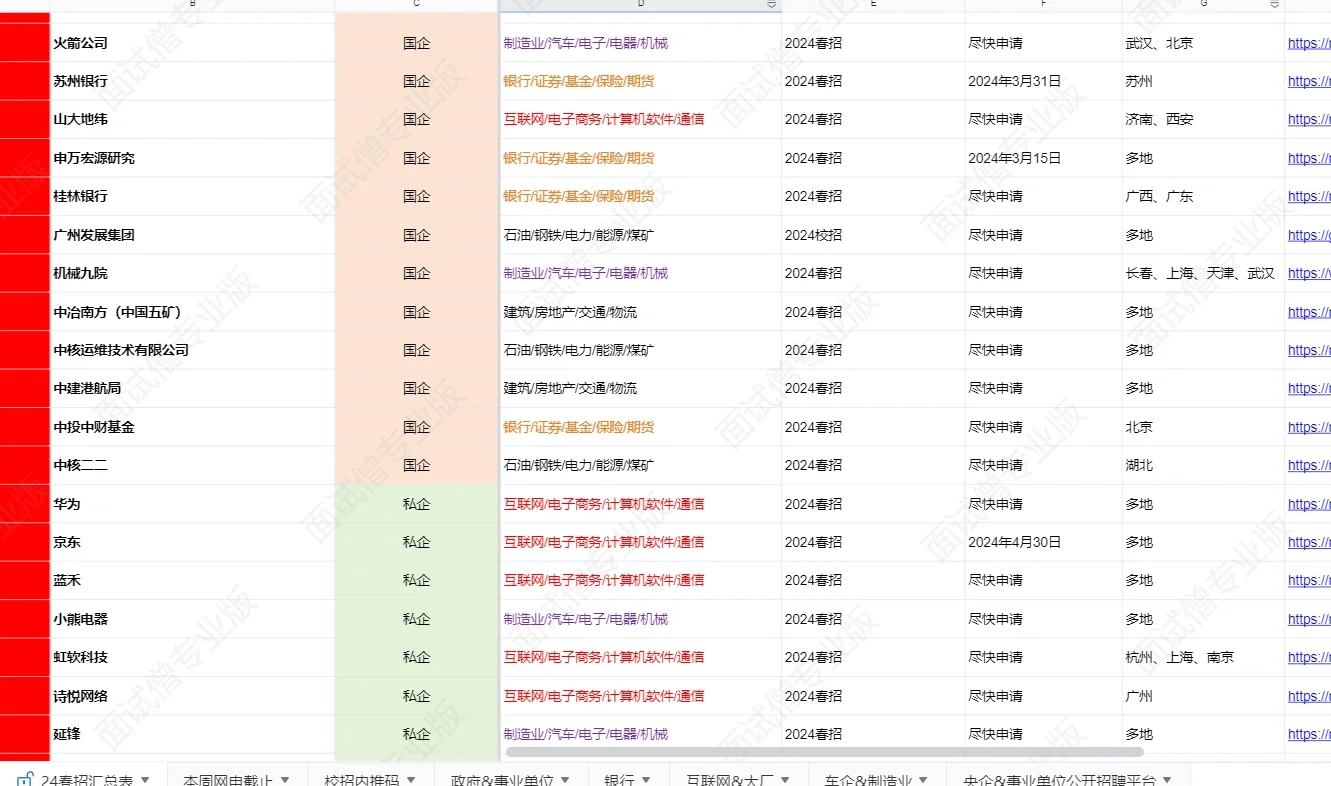The image size is (1331, 786).
Task: Select column B header
Action: tap(192, 5)
